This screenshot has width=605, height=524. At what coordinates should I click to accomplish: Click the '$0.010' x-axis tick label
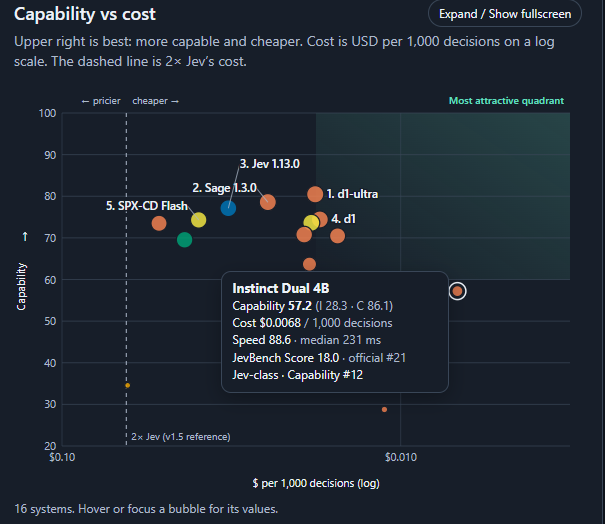coord(401,457)
